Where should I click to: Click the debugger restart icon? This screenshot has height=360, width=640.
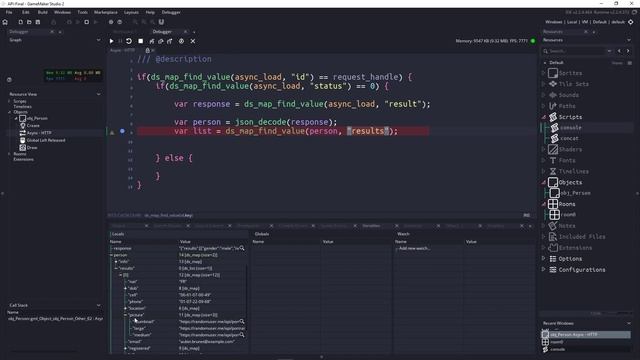(129, 41)
